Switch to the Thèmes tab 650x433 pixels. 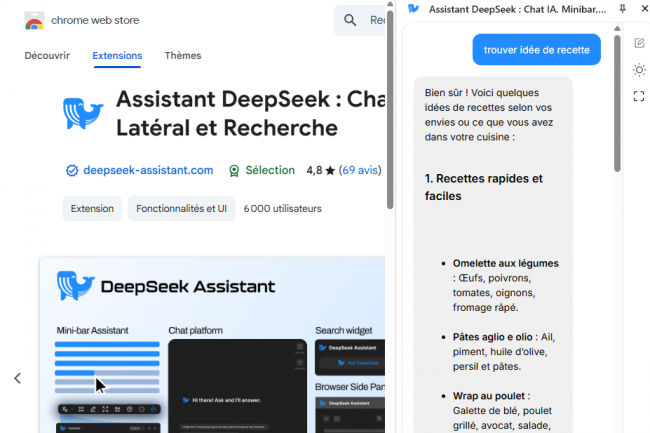[183, 56]
